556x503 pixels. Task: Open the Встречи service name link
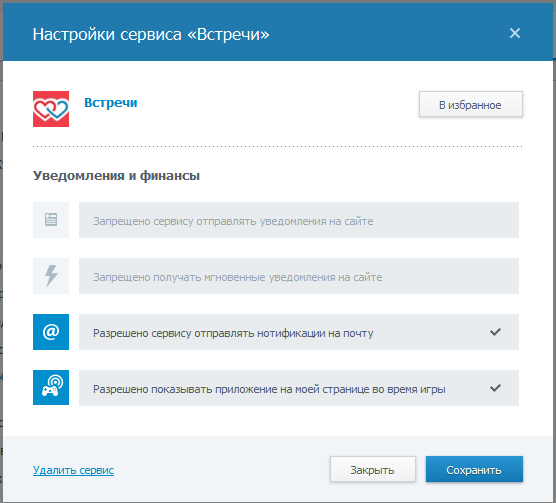pyautogui.click(x=111, y=102)
